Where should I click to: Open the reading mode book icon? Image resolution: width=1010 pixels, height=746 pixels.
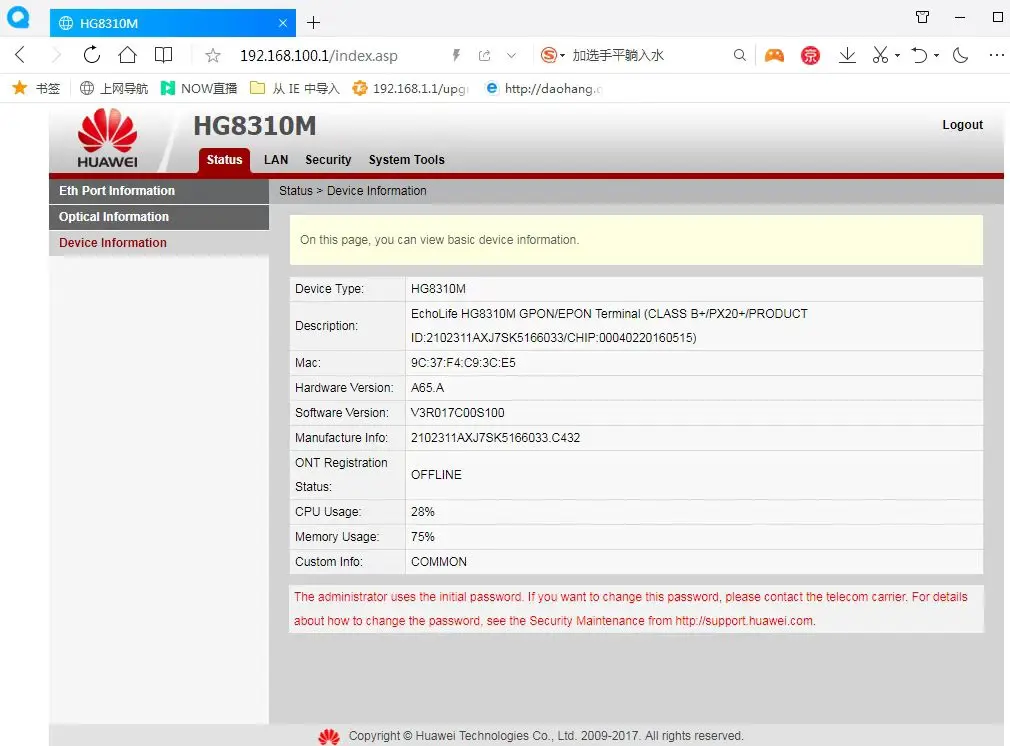(164, 55)
